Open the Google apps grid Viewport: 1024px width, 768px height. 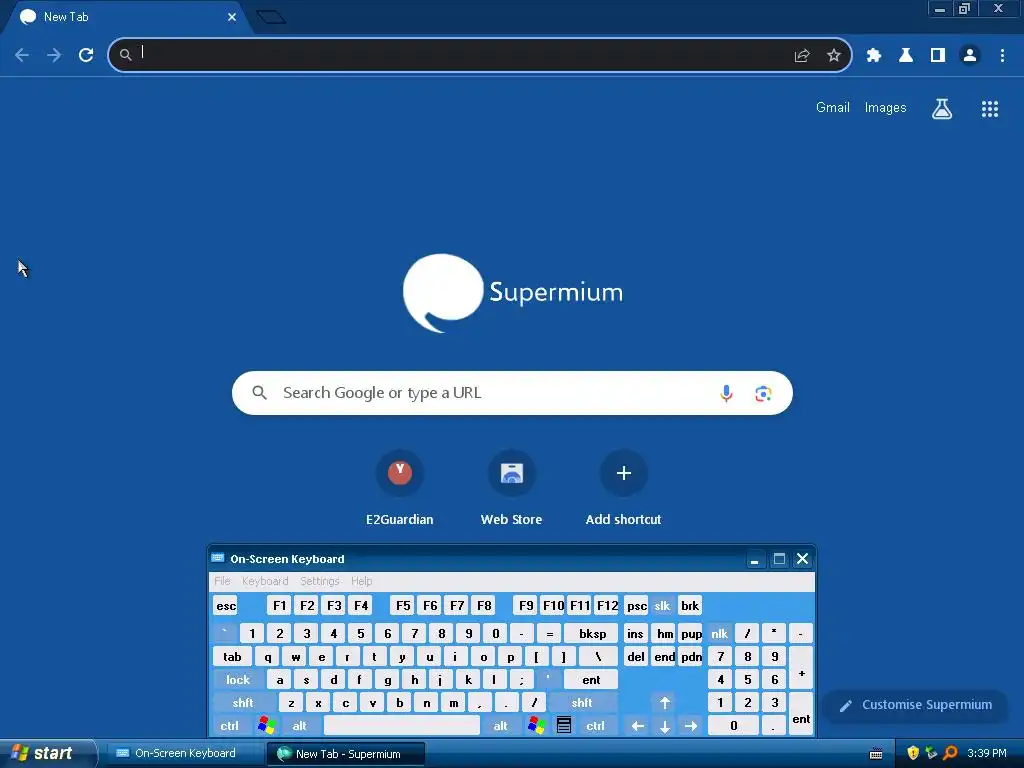click(x=990, y=108)
